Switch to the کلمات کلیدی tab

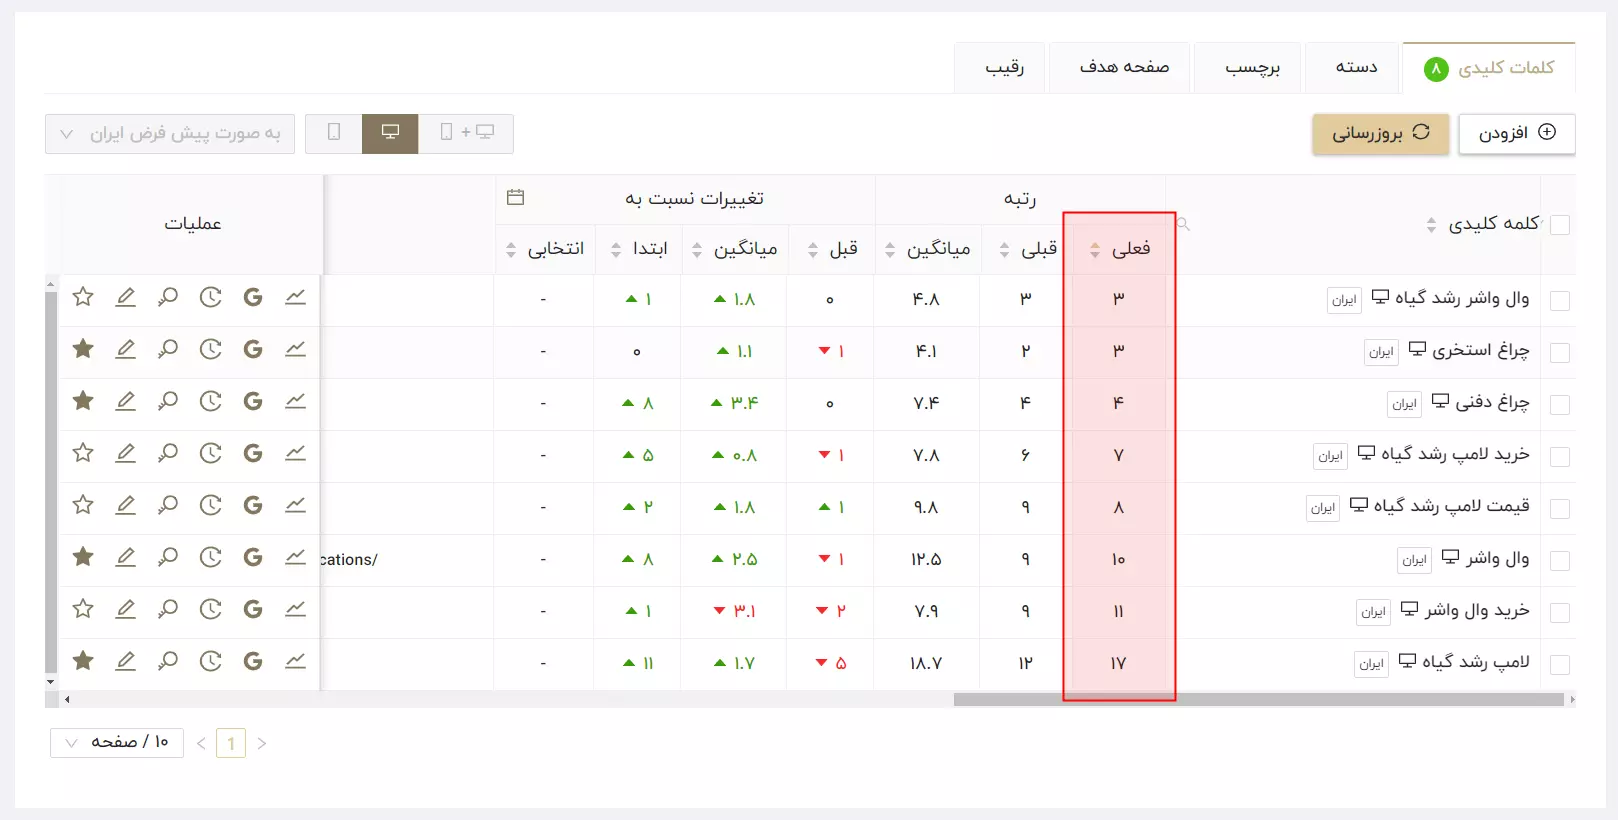click(1489, 68)
